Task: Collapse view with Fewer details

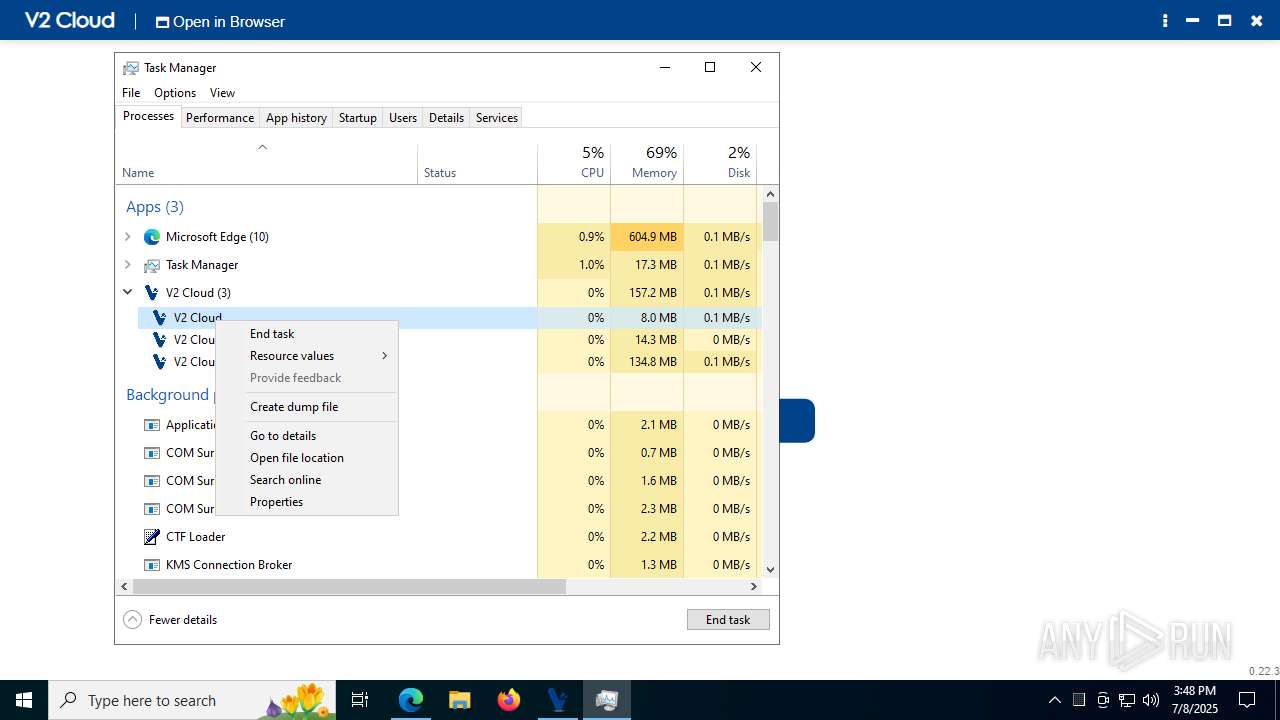Action: [170, 620]
